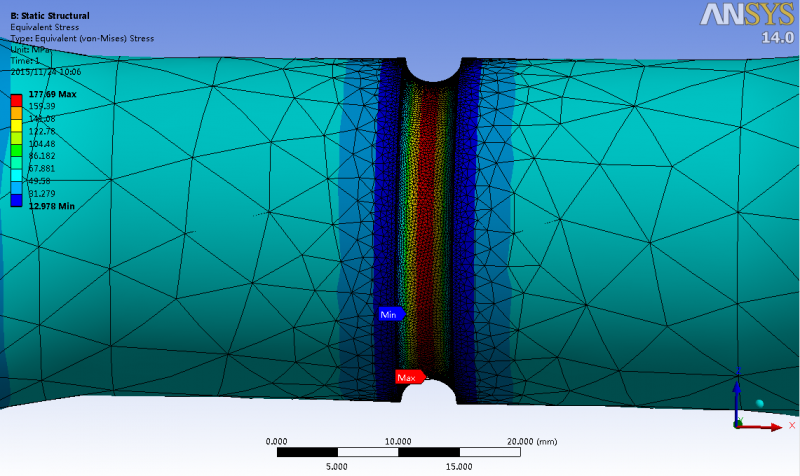
Task: Click the ruler label '5.000'
Action: coord(337,466)
